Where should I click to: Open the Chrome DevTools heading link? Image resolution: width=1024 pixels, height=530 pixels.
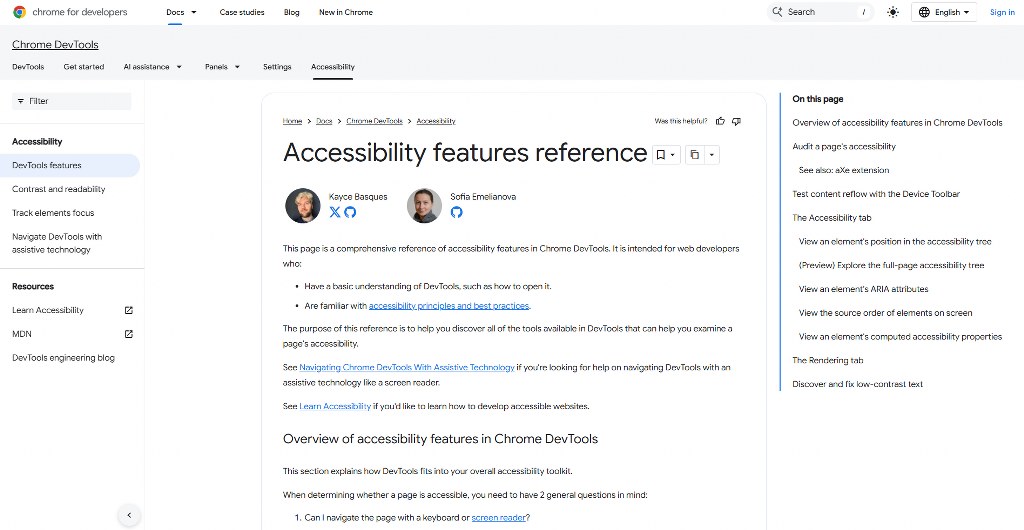pyautogui.click(x=56, y=44)
